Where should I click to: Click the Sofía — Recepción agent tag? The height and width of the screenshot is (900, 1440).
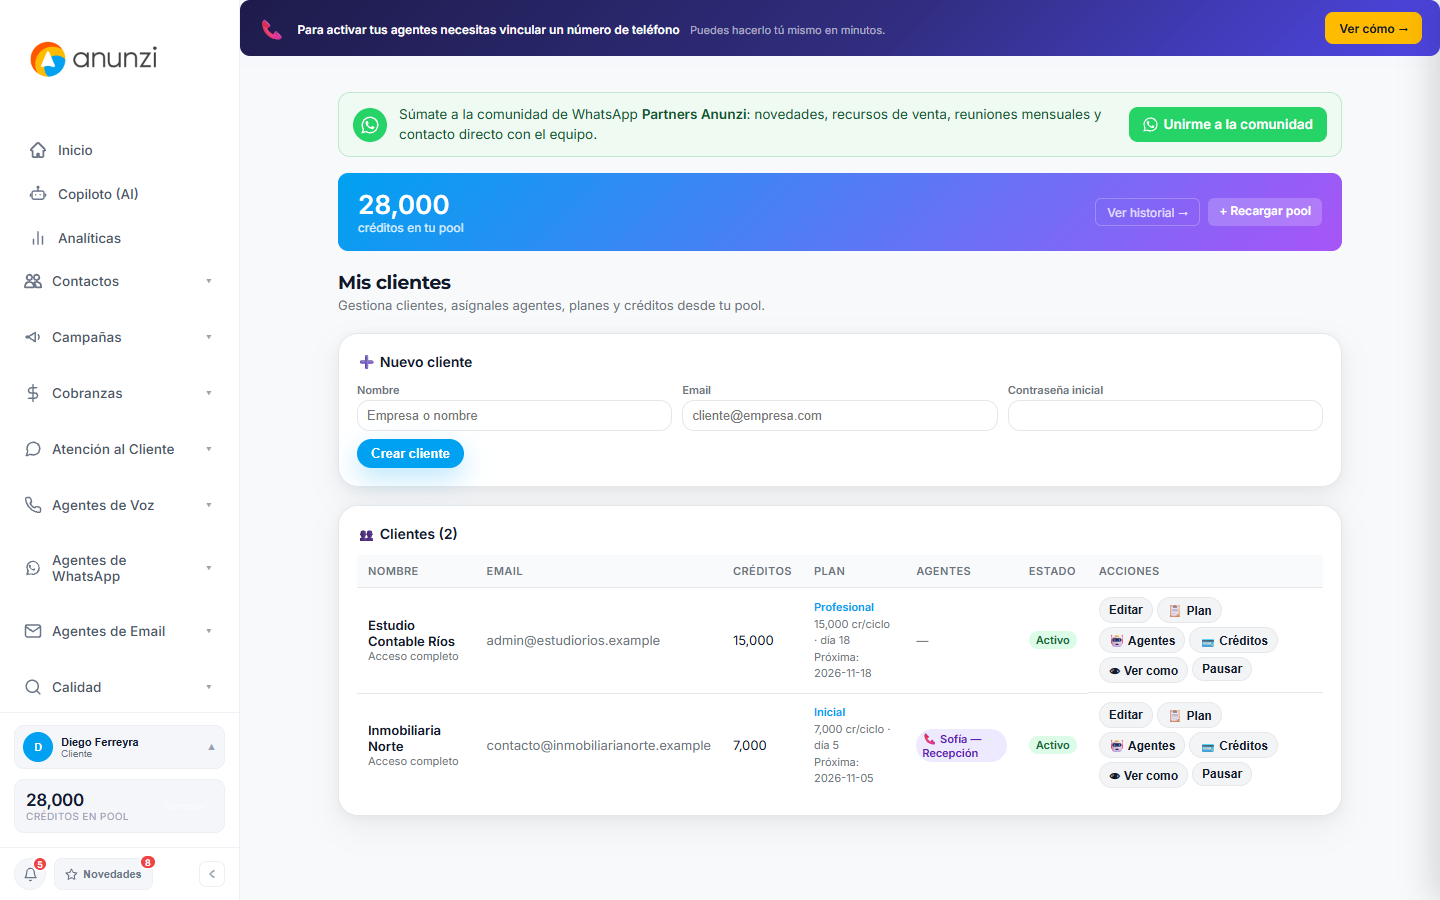pyautogui.click(x=961, y=746)
